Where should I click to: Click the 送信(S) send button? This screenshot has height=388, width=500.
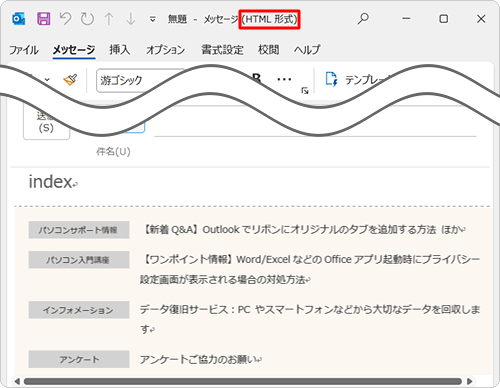pos(46,123)
